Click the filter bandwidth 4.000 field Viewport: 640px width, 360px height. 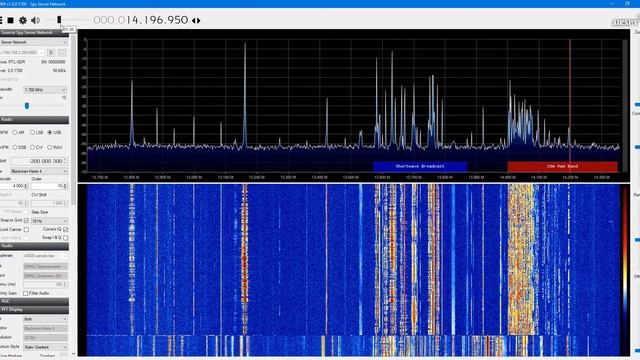14,186
